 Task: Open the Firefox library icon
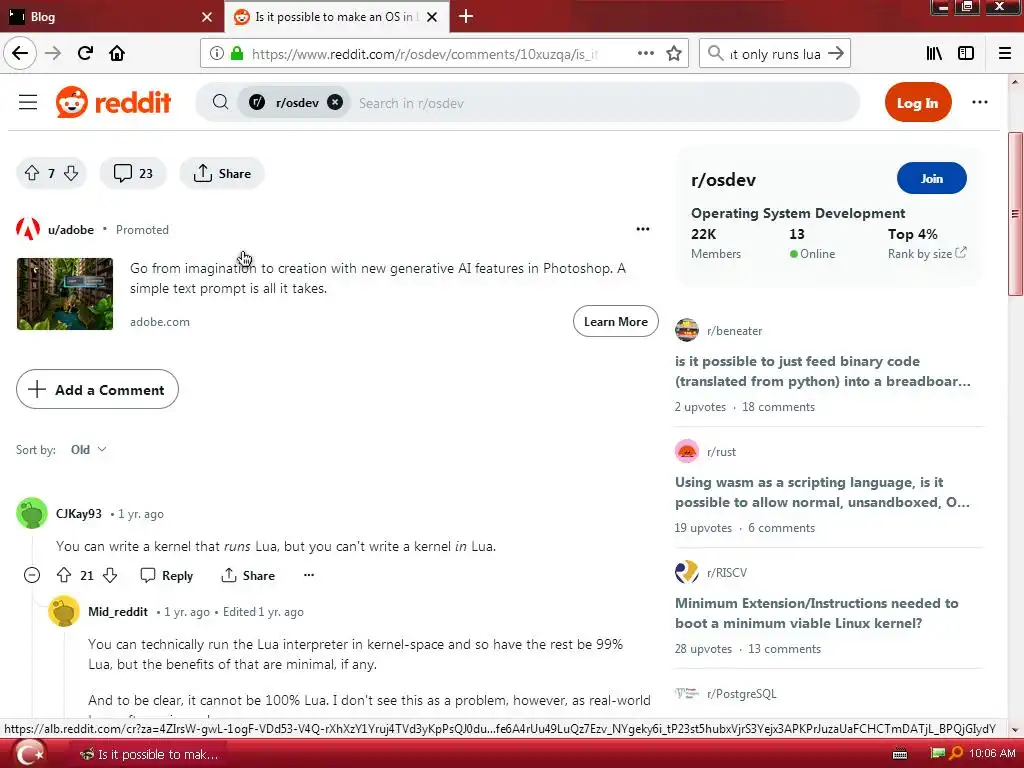coord(934,53)
